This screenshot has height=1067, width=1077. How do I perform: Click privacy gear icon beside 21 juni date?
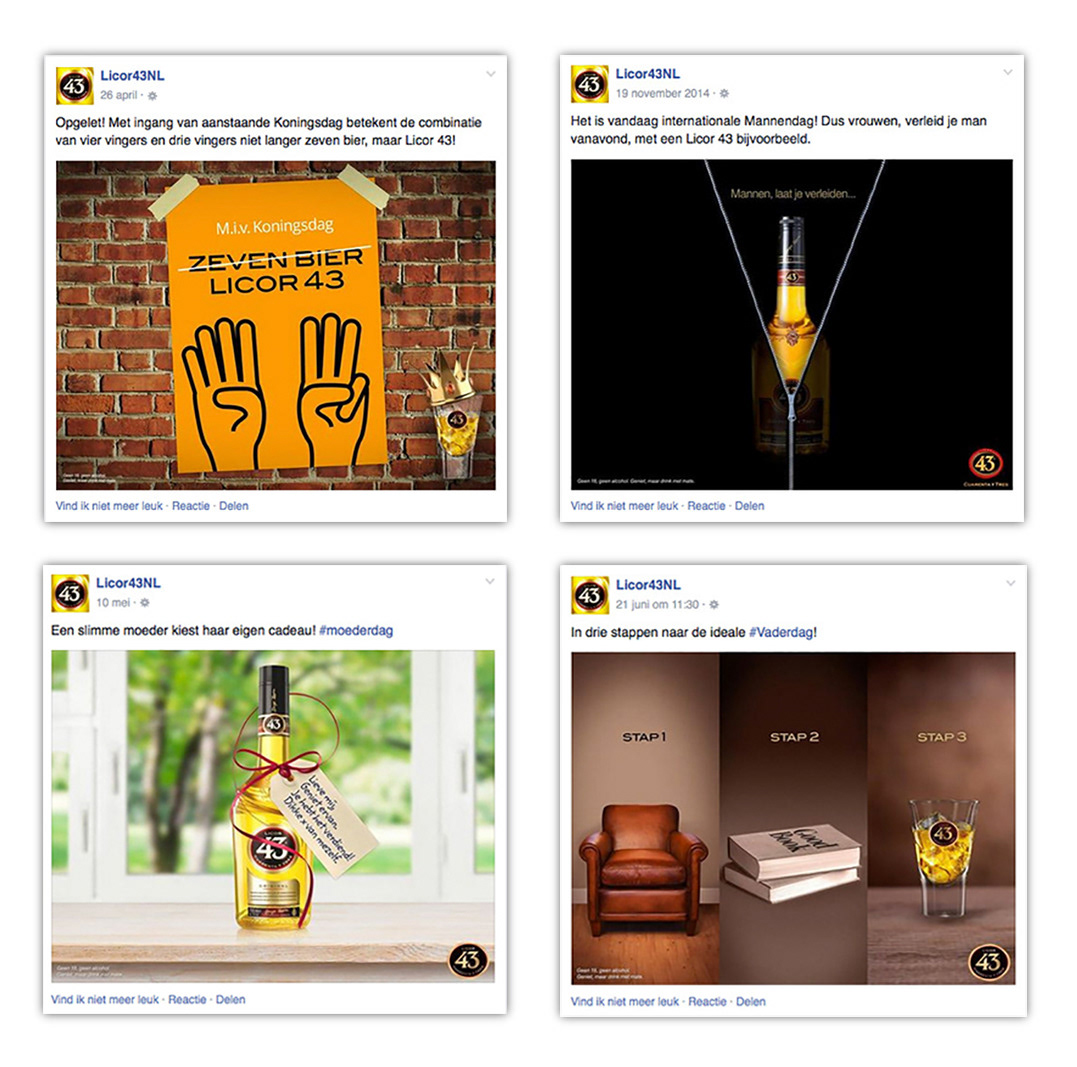click(714, 605)
